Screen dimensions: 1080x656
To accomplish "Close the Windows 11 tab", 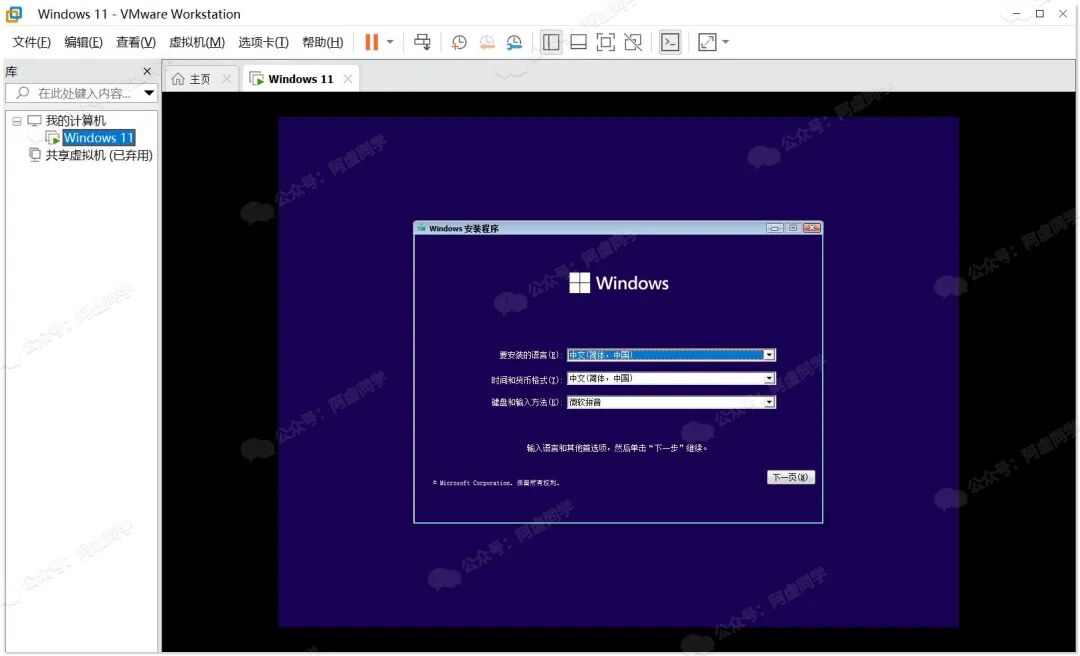I will point(348,79).
